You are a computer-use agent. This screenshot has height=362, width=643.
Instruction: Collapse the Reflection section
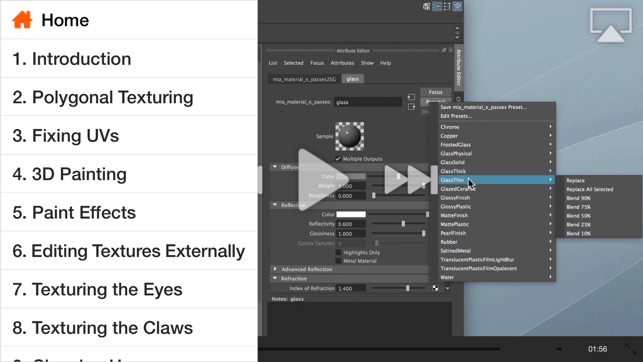tap(275, 205)
